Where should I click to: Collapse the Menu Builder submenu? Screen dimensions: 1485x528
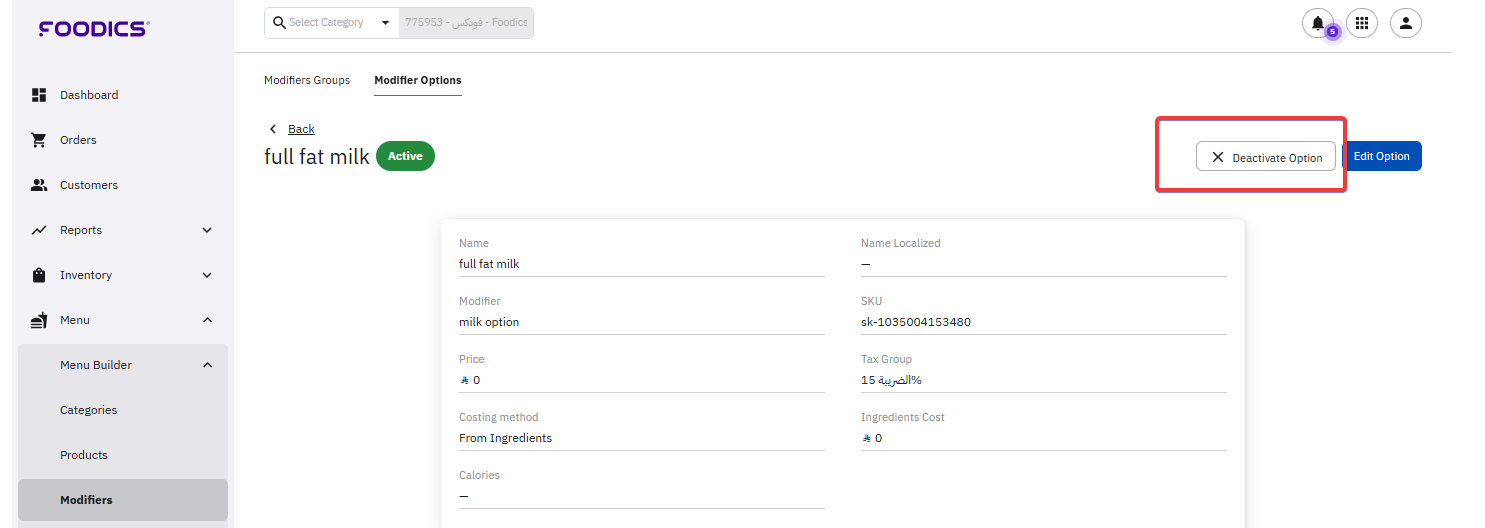pyautogui.click(x=207, y=365)
